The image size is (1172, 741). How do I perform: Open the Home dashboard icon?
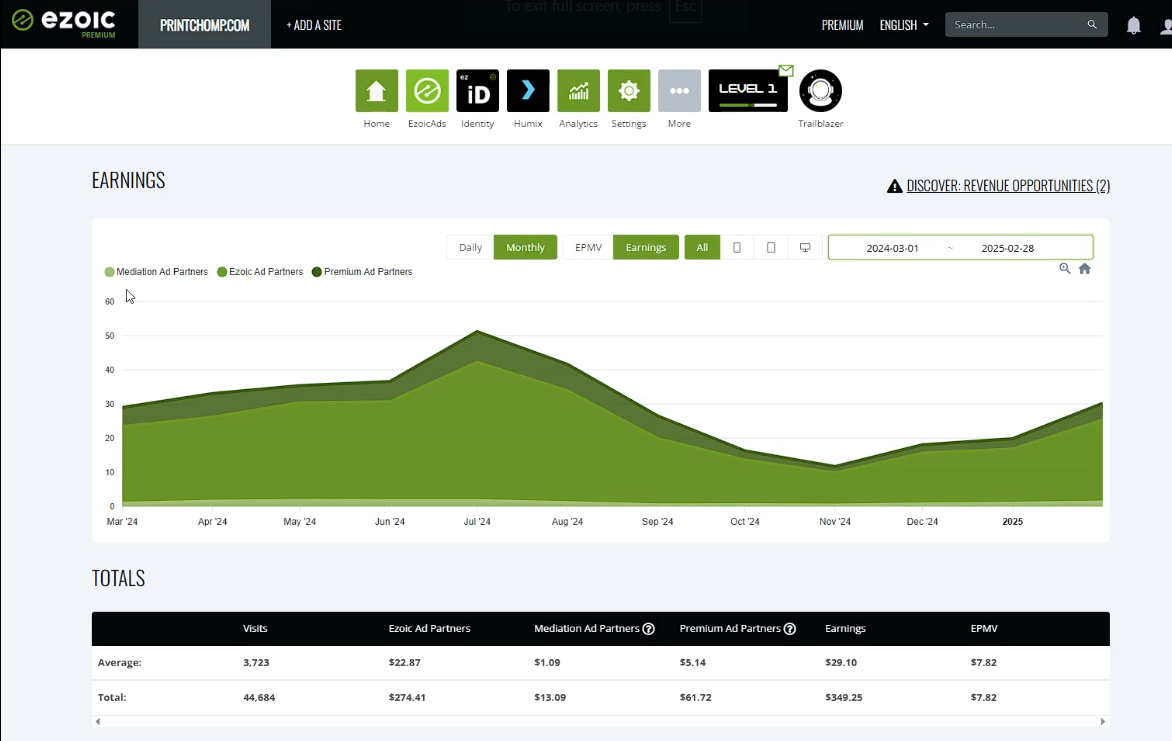377,90
